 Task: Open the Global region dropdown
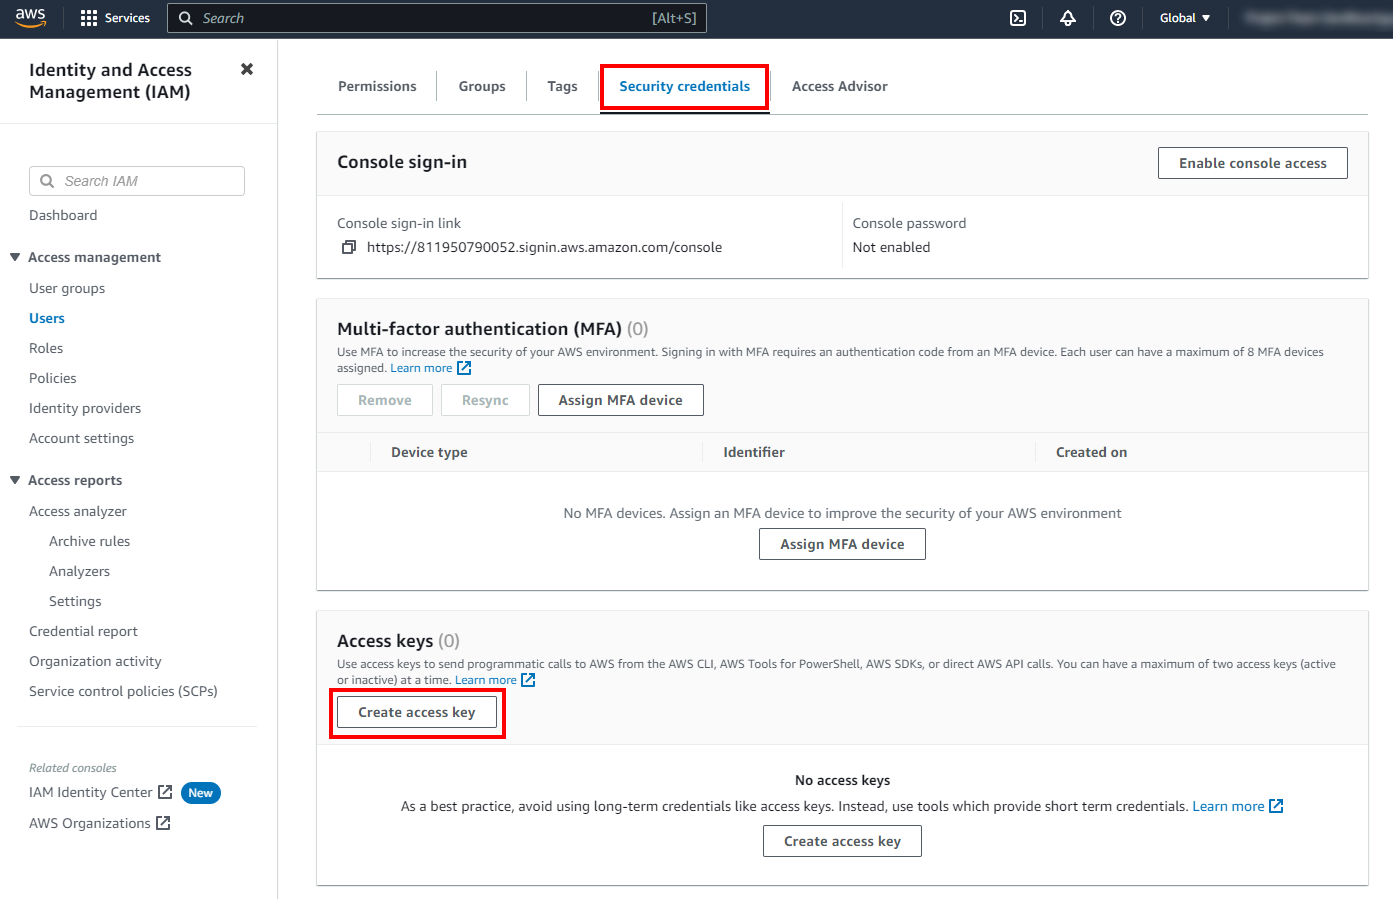[1185, 18]
